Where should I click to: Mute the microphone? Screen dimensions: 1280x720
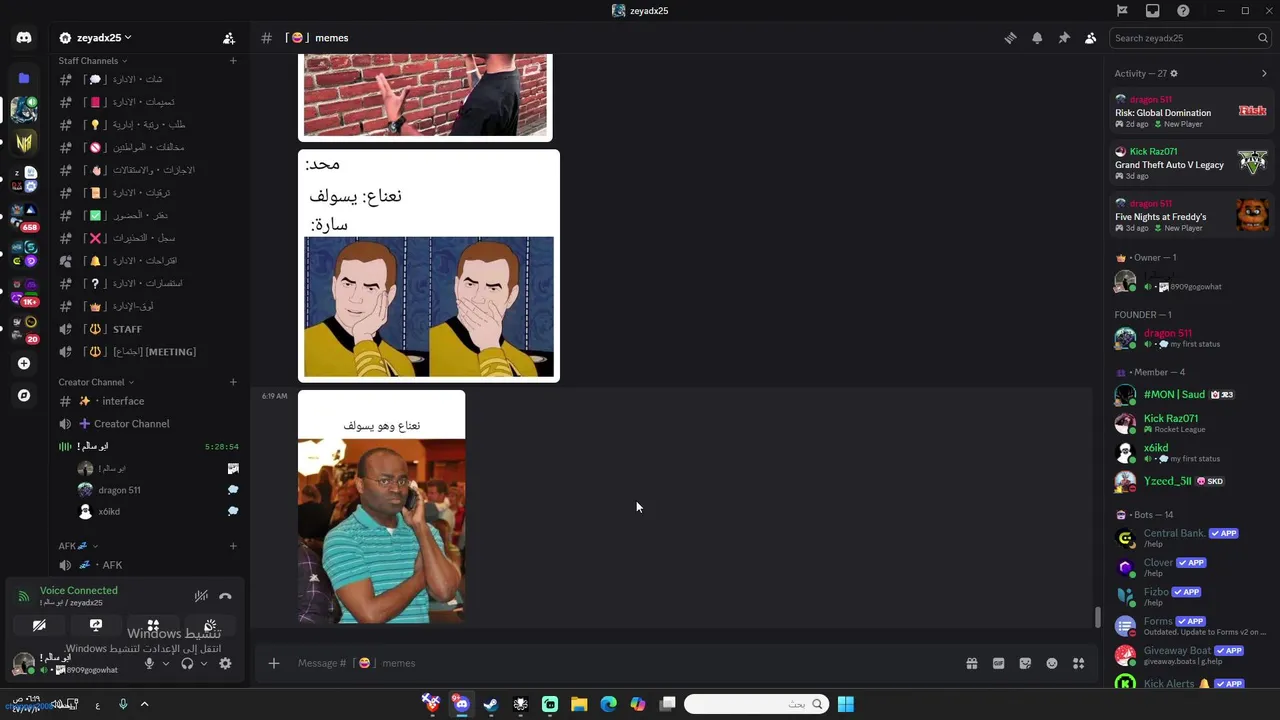coord(149,663)
